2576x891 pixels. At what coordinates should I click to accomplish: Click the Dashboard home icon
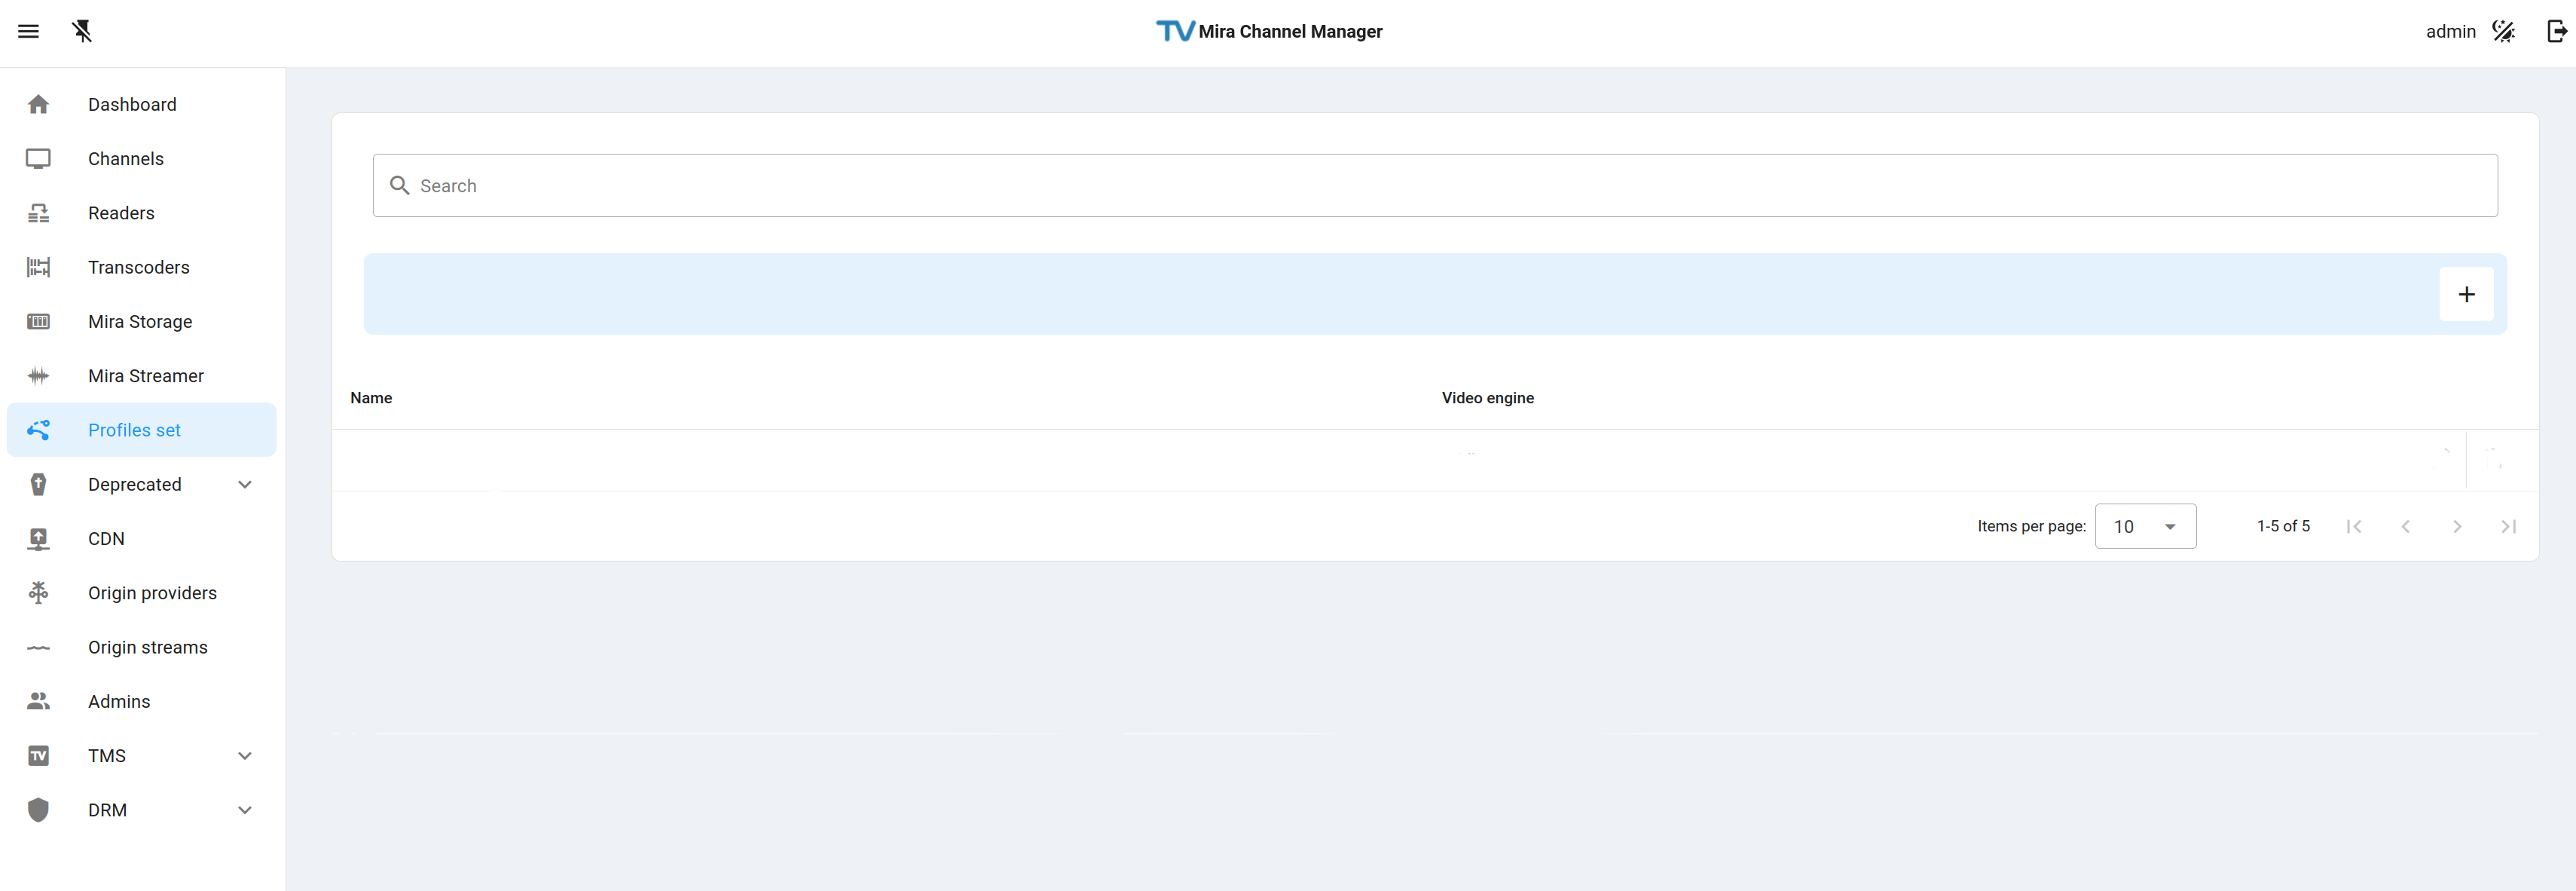(38, 105)
